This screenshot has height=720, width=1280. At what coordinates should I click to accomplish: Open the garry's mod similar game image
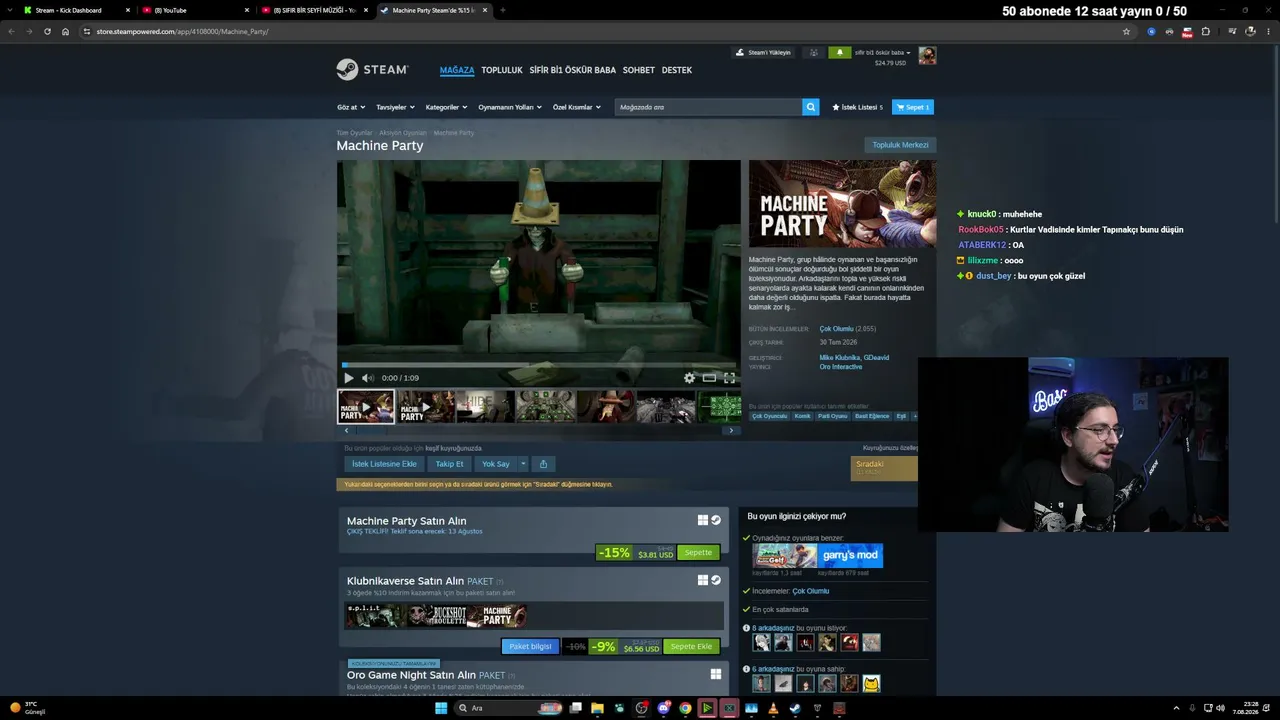(x=850, y=556)
